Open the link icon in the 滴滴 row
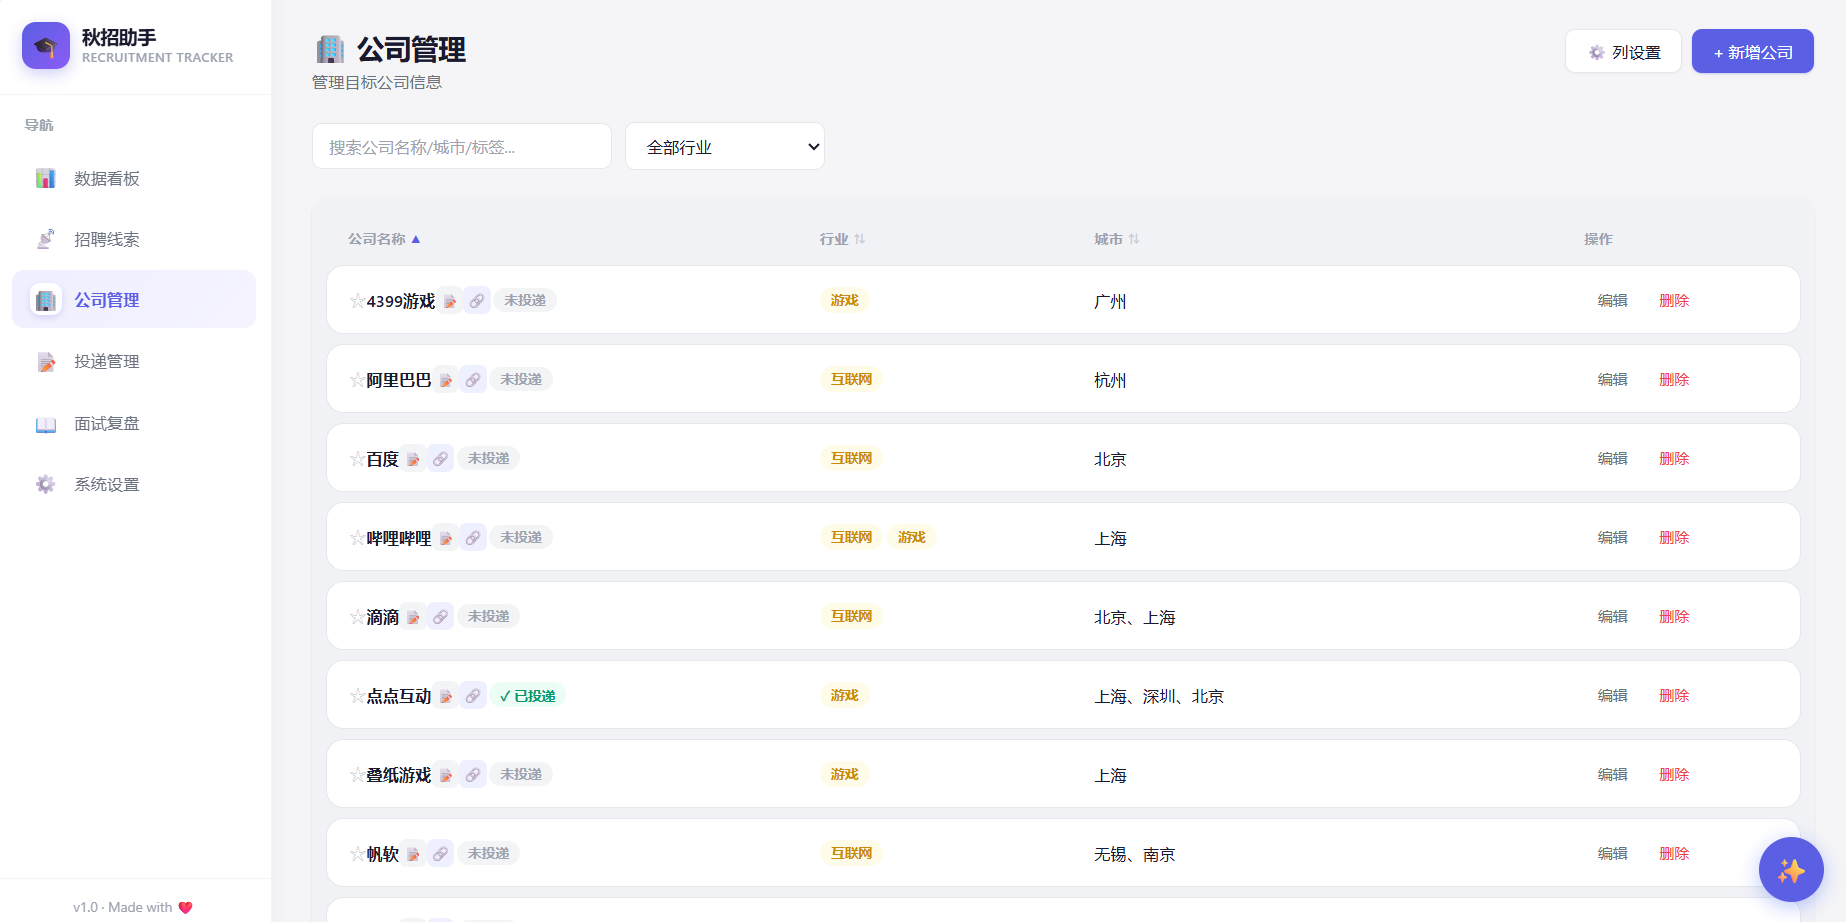Screen dimensions: 1846x922 click(x=440, y=617)
